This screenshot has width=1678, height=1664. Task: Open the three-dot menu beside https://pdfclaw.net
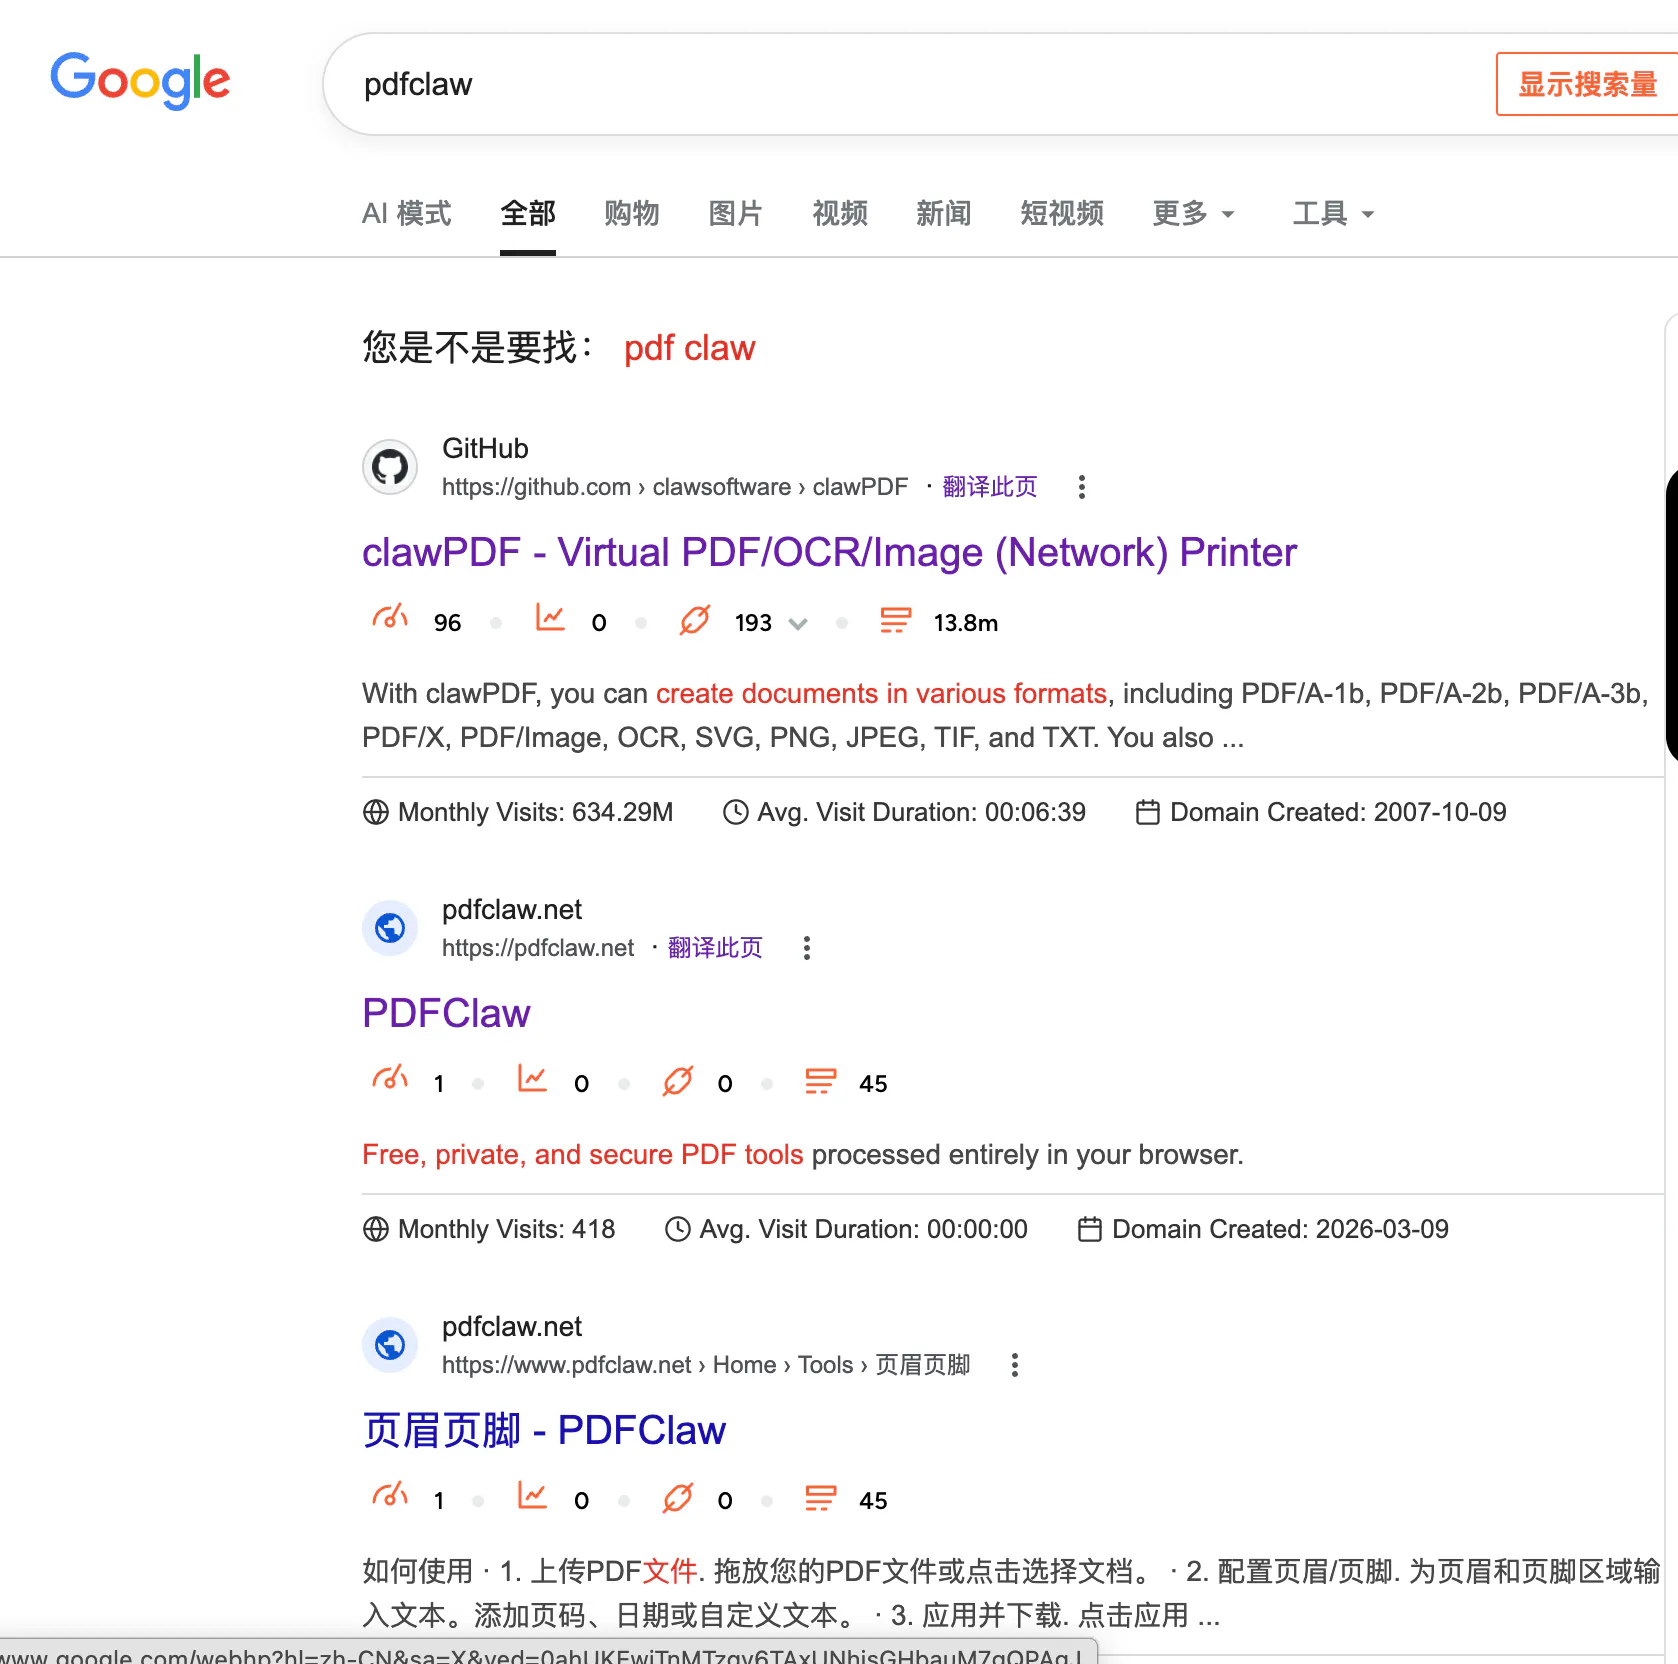click(807, 948)
